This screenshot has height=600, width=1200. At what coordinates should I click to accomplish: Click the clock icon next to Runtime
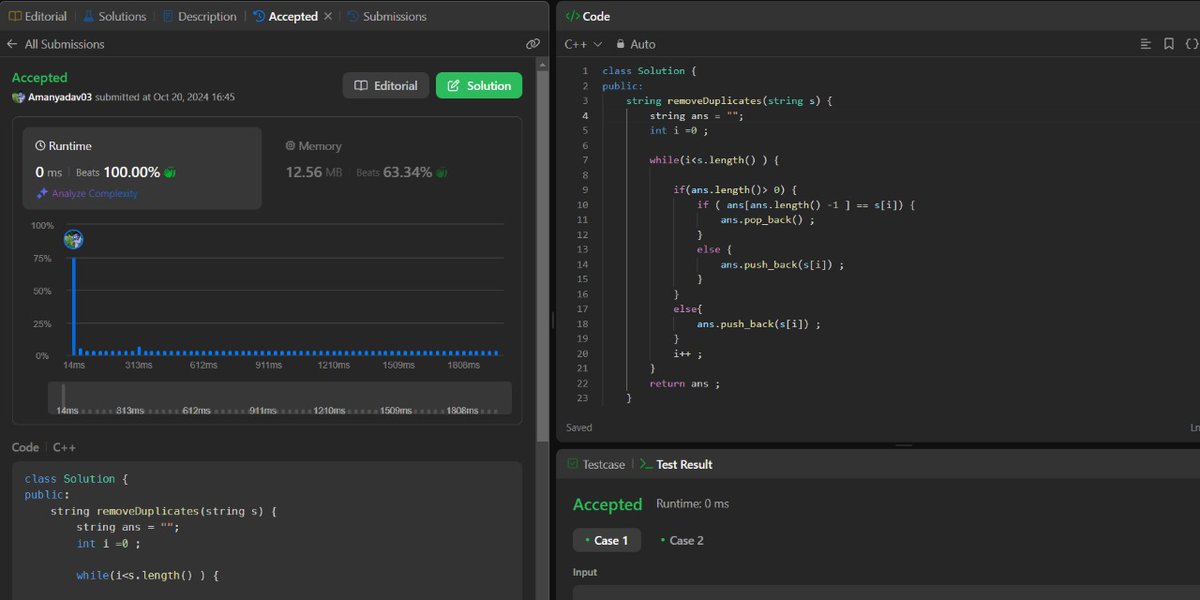click(40, 146)
